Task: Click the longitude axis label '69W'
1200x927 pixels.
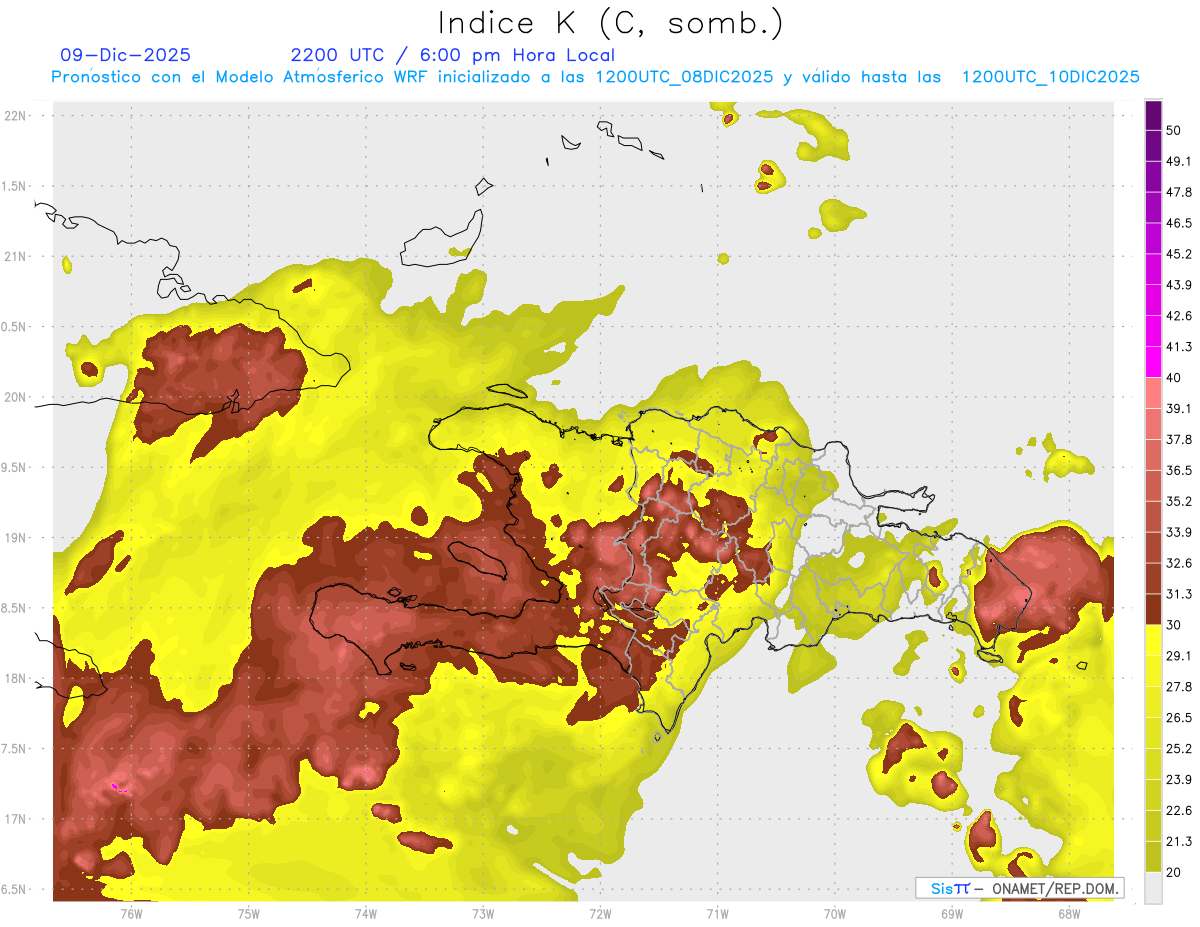Action: [x=952, y=913]
